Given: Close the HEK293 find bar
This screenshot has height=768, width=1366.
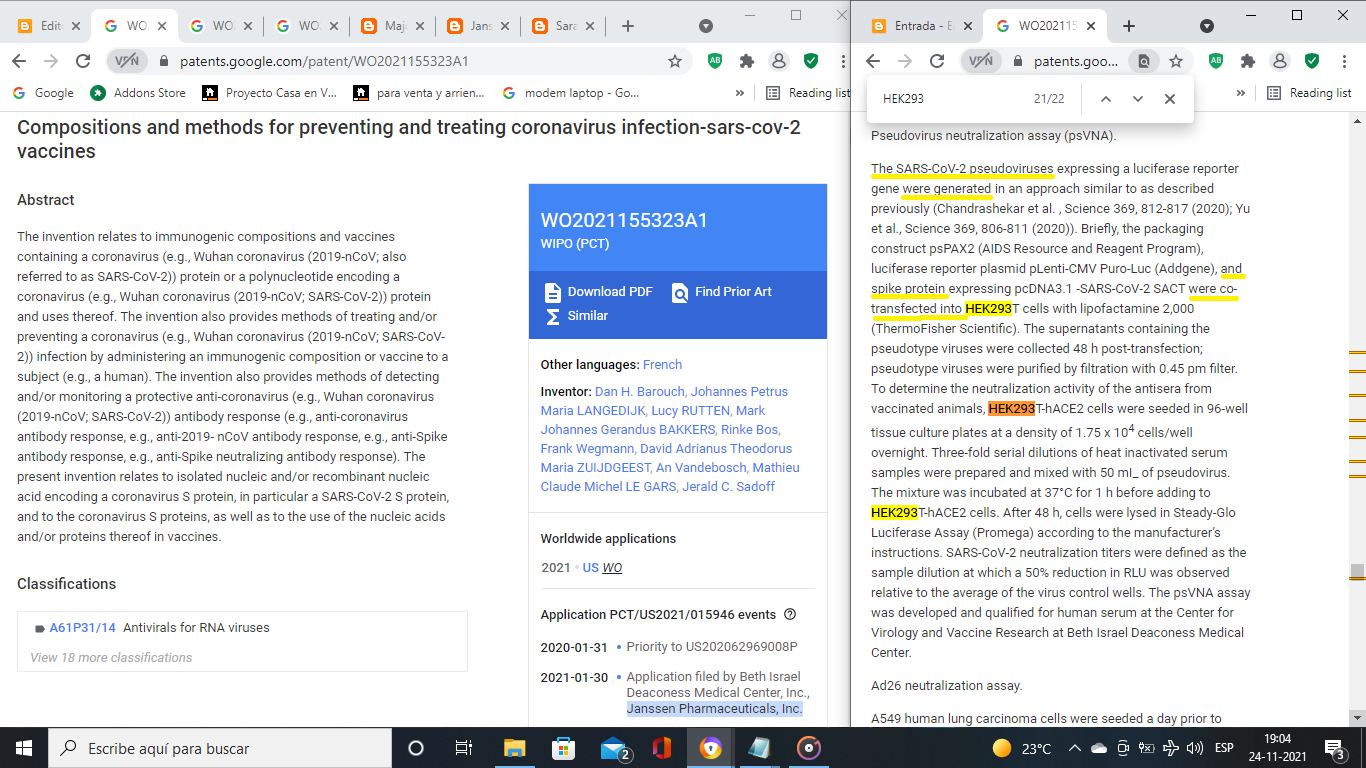Looking at the screenshot, I should pyautogui.click(x=1169, y=99).
